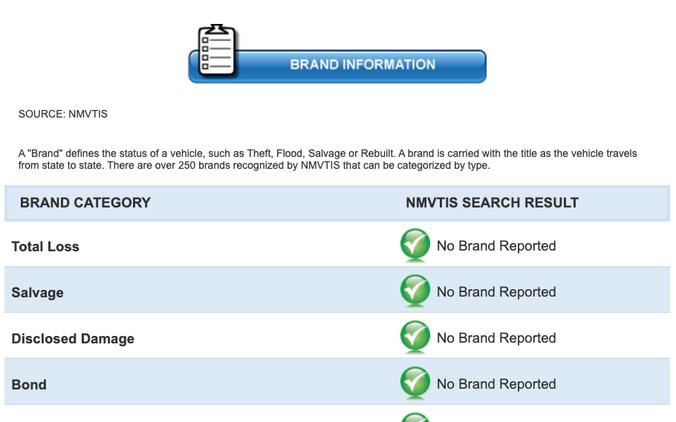Click No Brand Reported in Total Loss row
Image resolution: width=676 pixels, height=422 pixels.
[x=496, y=246]
